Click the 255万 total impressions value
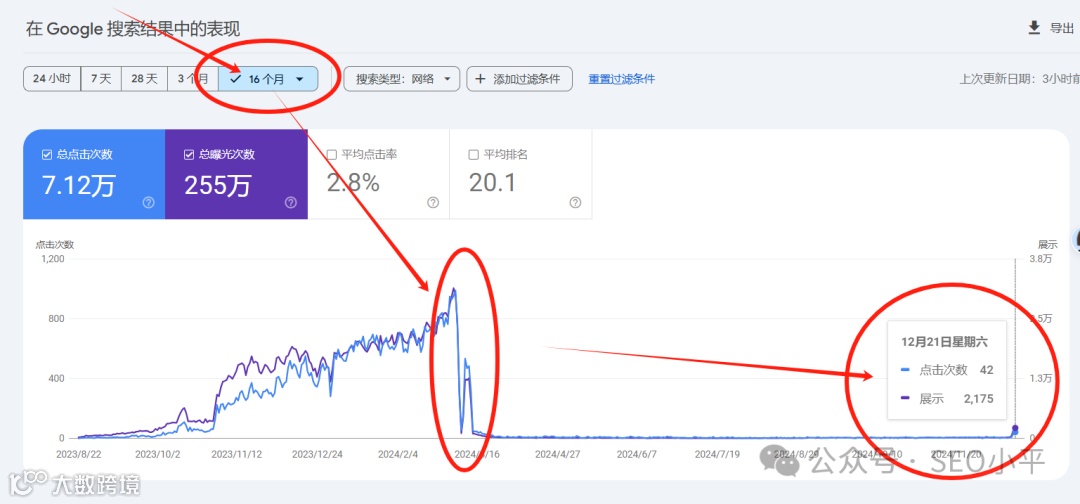Image resolution: width=1080 pixels, height=504 pixels. 218,185
